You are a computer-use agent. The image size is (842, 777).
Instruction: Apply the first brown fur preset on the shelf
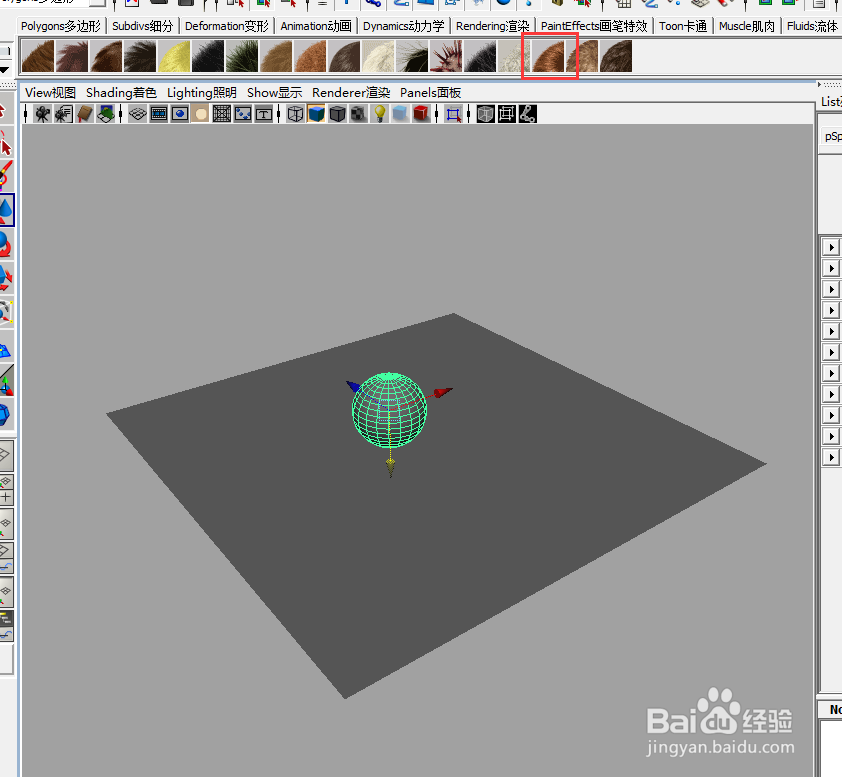click(38, 56)
